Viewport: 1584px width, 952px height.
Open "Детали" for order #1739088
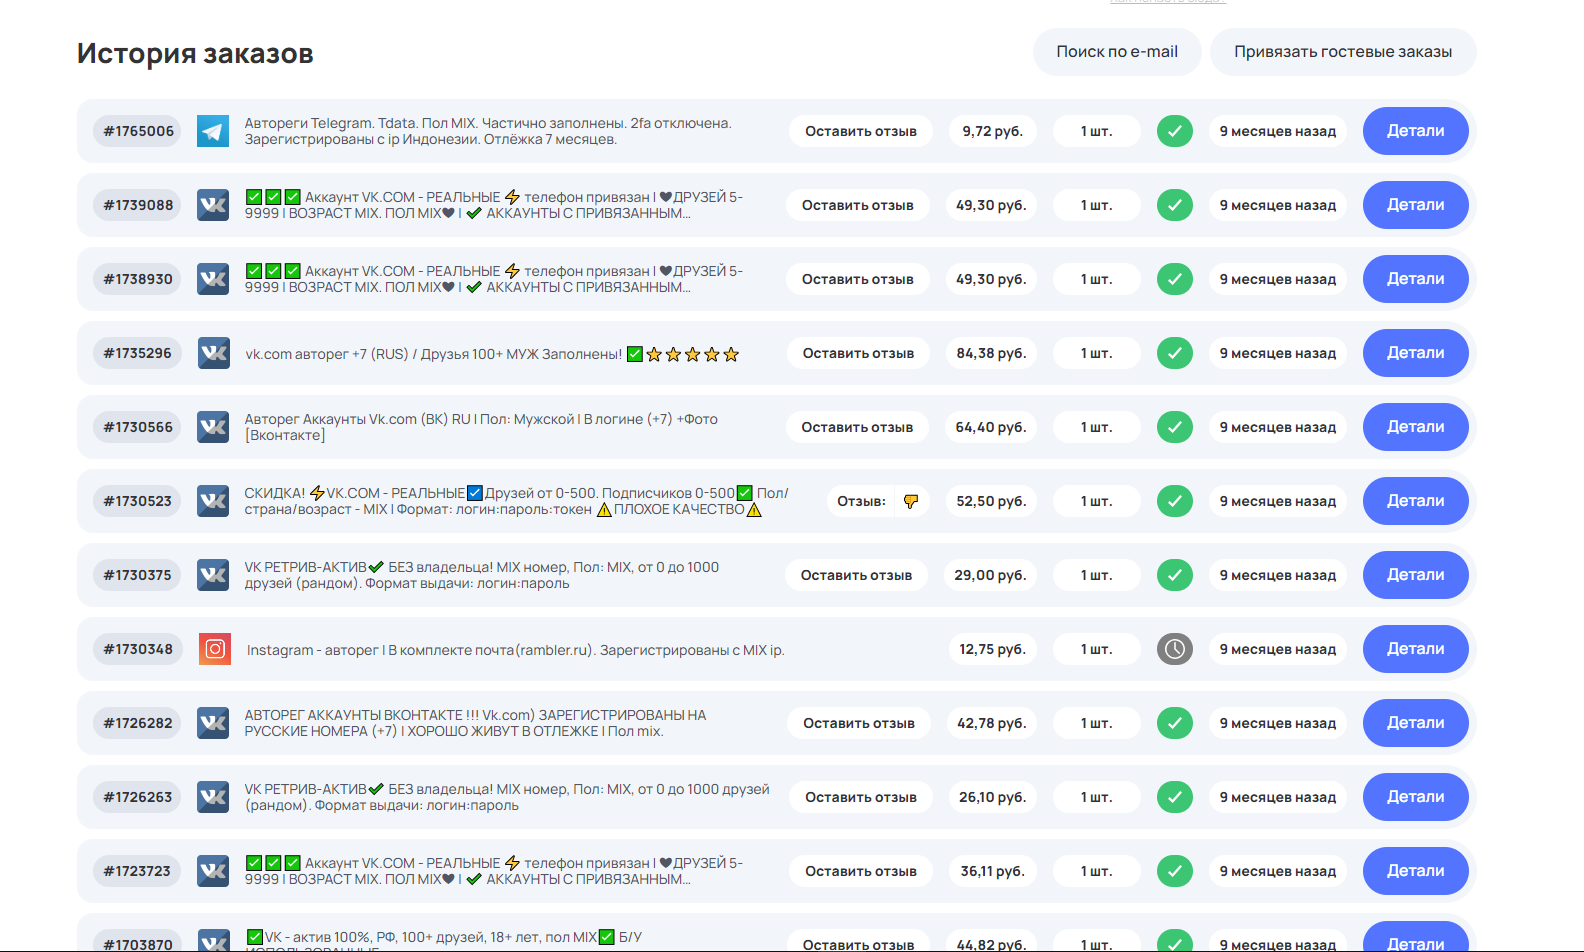1415,205
